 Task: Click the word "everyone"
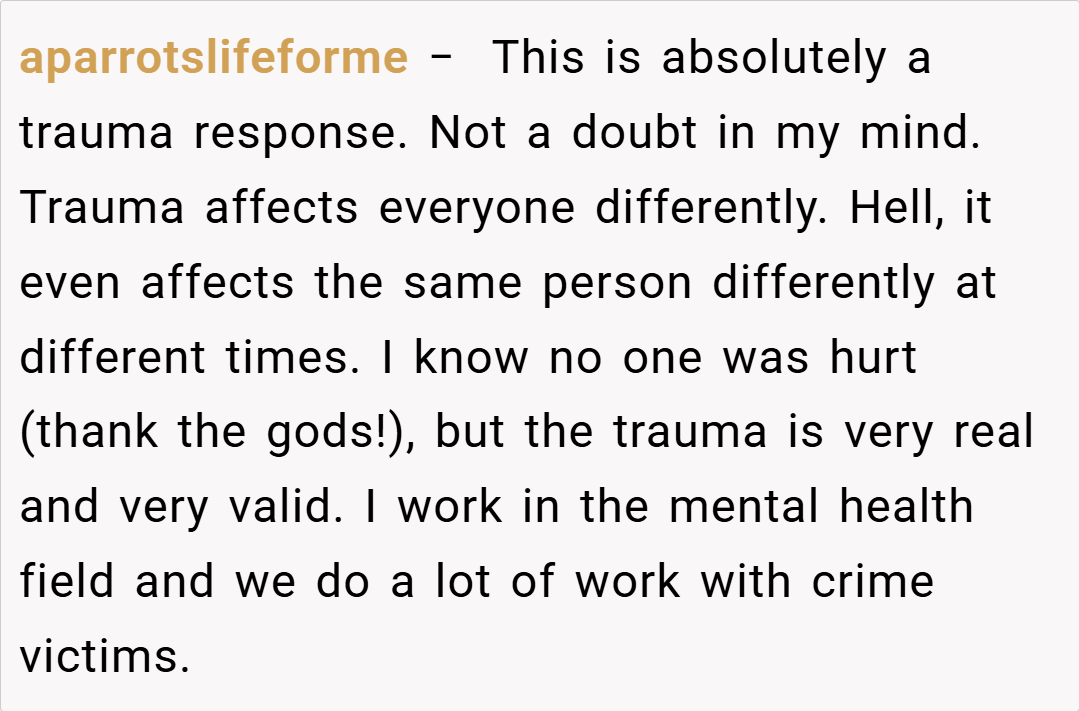click(x=477, y=208)
